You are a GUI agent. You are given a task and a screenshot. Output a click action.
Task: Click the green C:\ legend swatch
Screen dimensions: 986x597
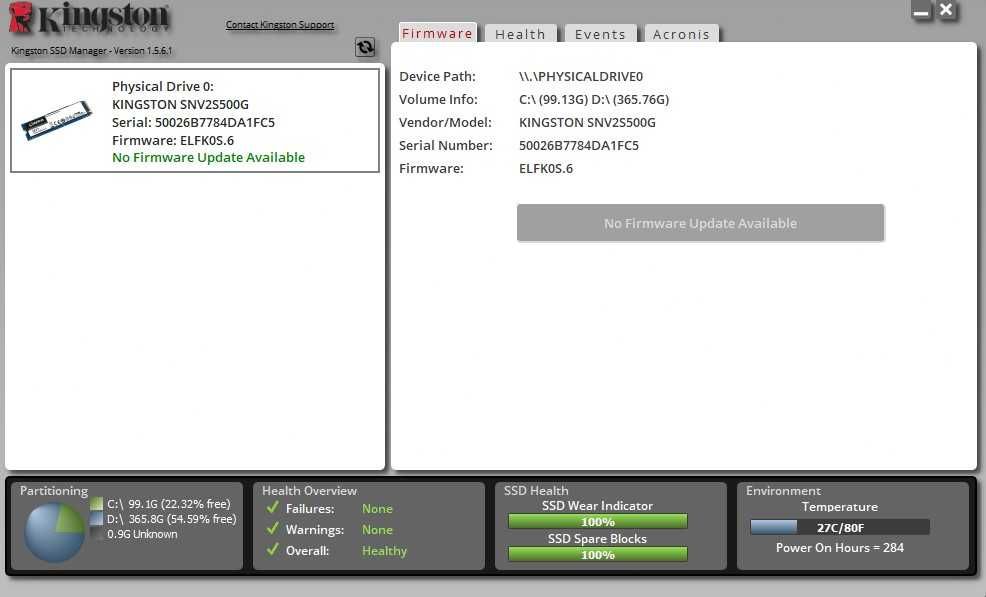[96, 504]
